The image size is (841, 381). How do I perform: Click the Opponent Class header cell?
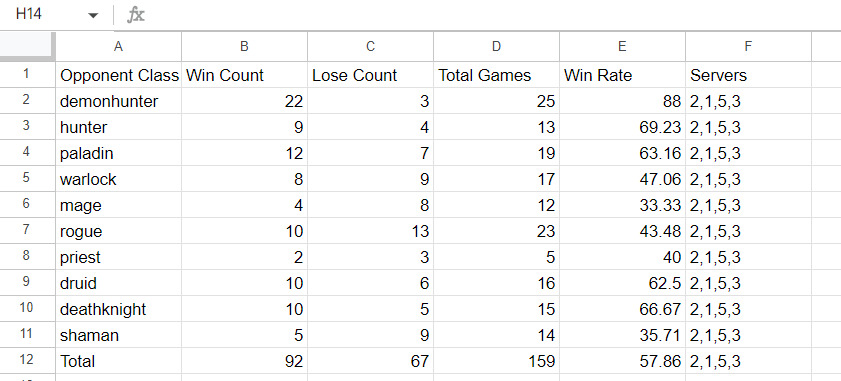(x=119, y=75)
